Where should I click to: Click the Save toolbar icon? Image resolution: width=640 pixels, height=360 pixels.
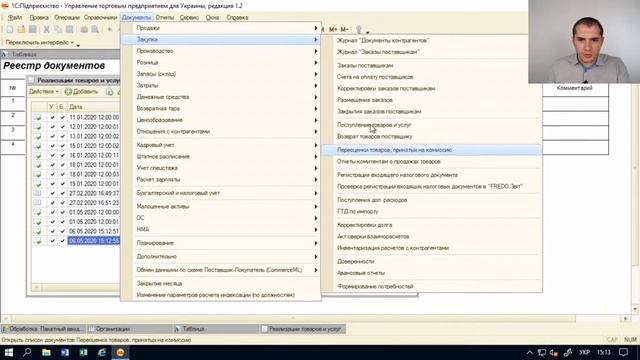click(x=33, y=29)
